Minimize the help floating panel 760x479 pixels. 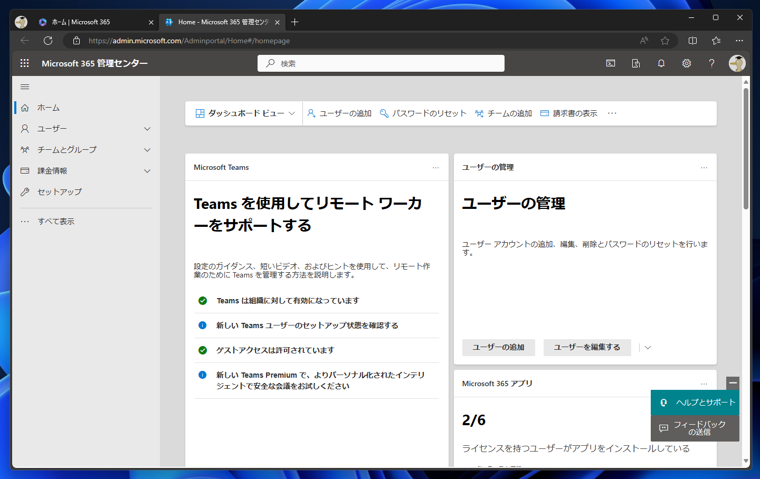click(x=733, y=383)
